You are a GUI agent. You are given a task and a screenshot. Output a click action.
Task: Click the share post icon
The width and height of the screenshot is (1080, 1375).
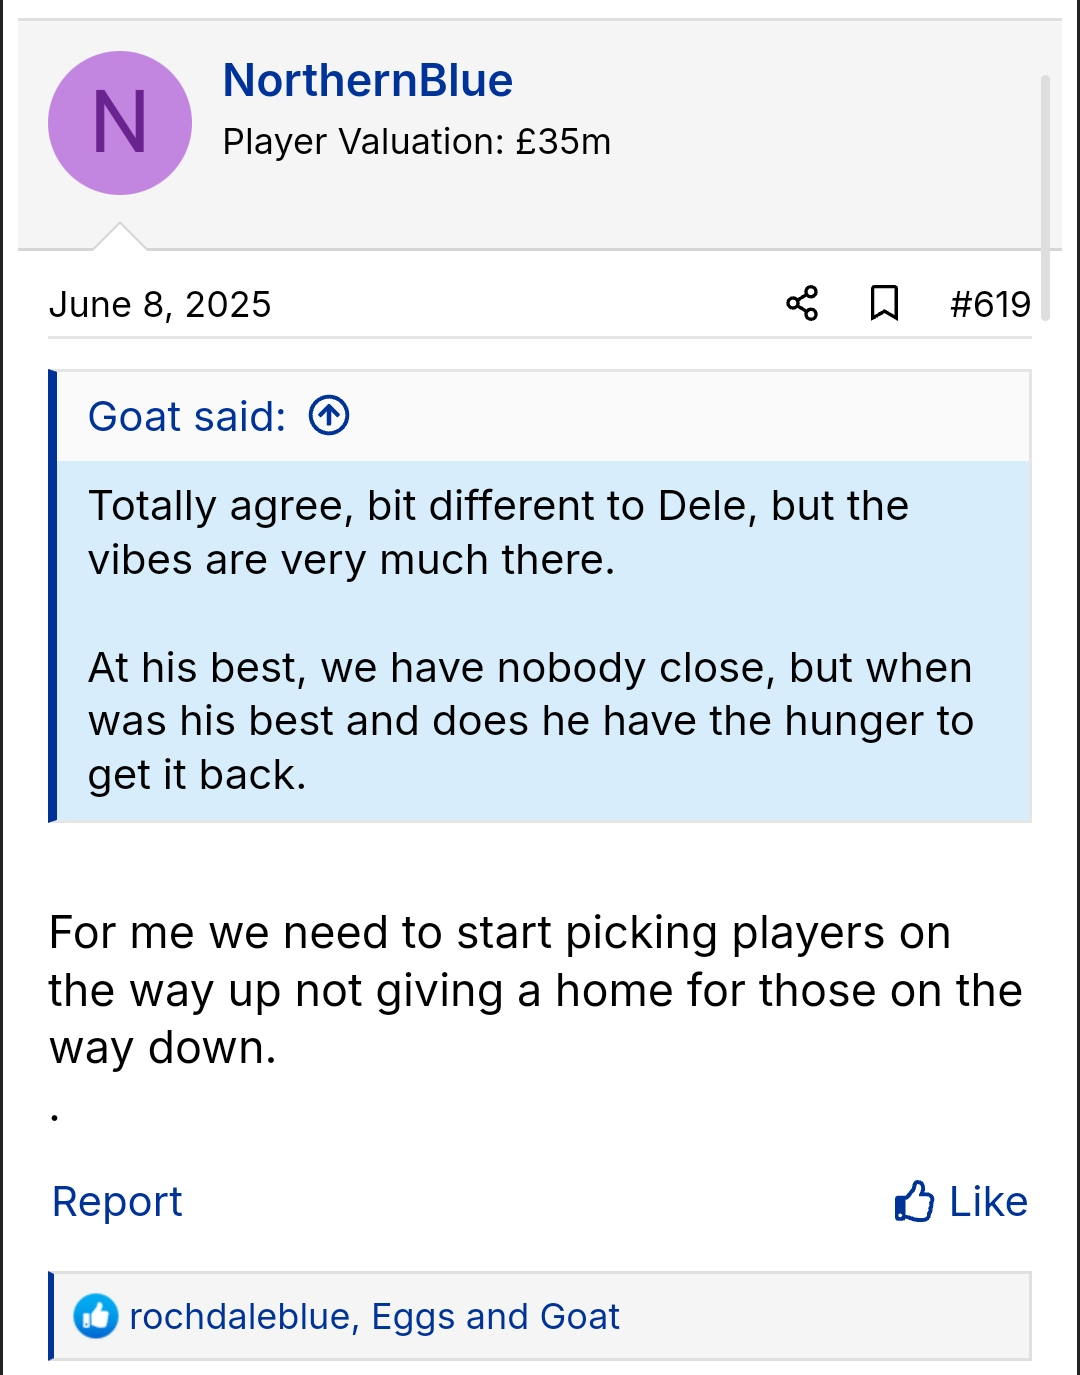click(802, 303)
